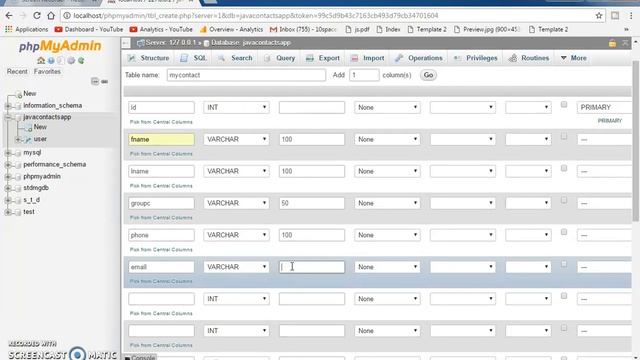Open the Structure tab

(x=149, y=58)
